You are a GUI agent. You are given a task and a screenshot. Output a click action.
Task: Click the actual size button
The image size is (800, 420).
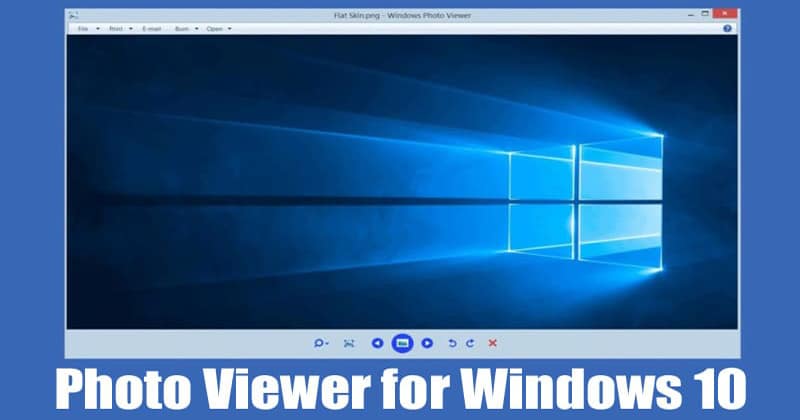coord(349,343)
